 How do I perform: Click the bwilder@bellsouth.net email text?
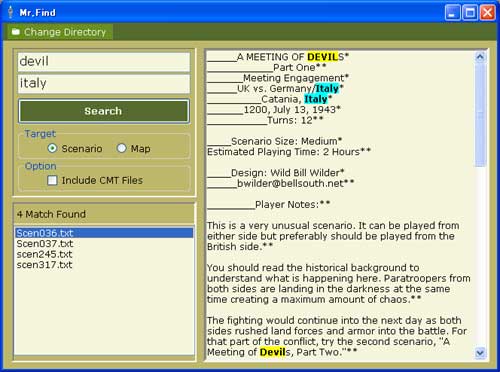(x=290, y=183)
